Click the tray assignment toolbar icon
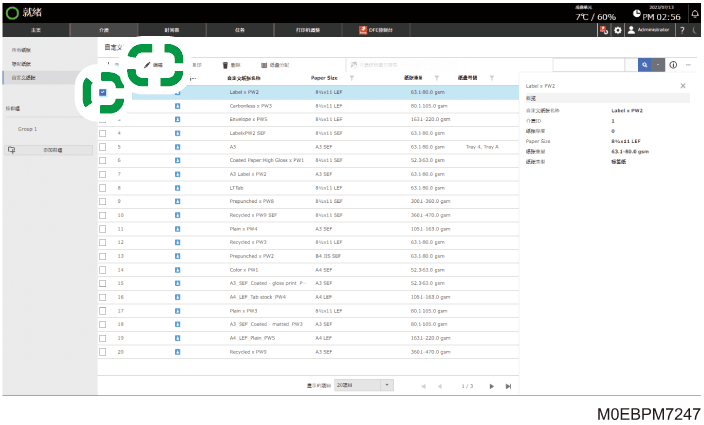The height and width of the screenshot is (425, 704). click(x=264, y=65)
